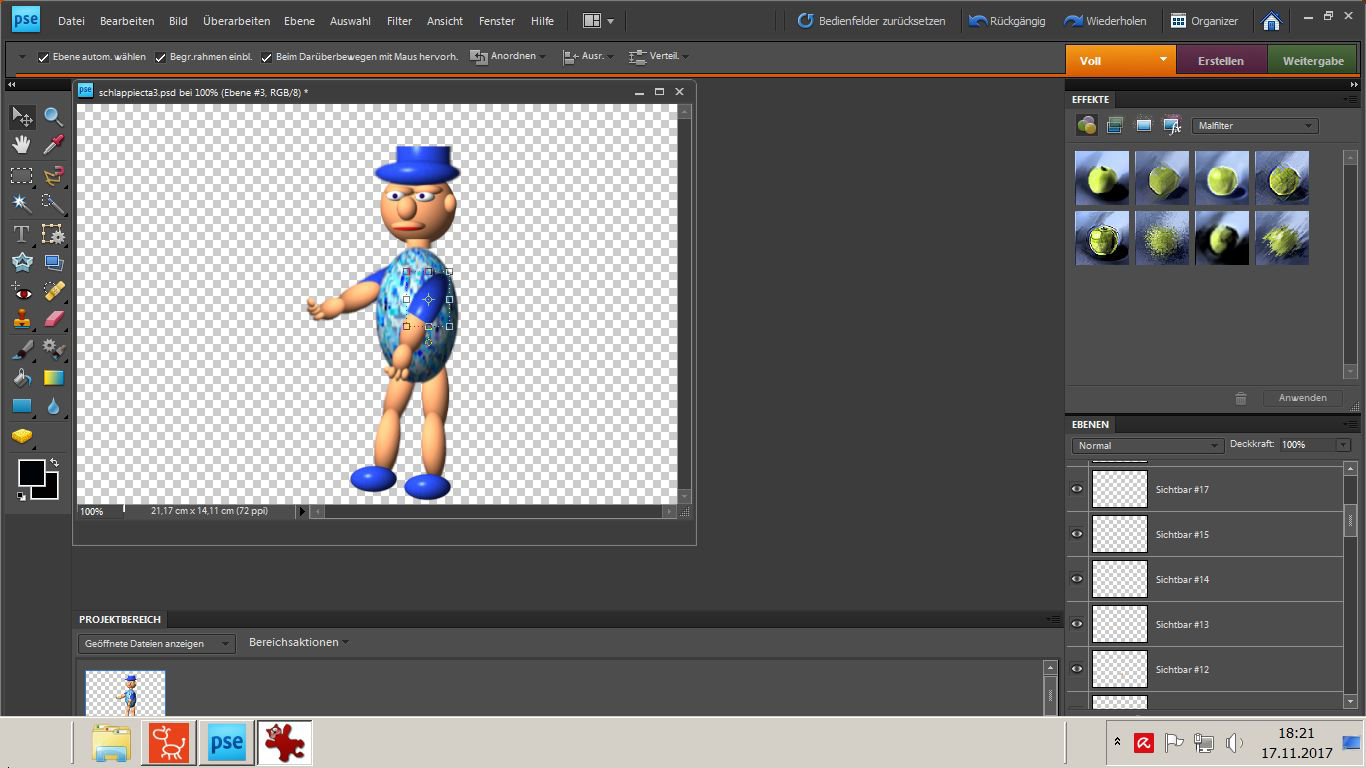Hide layer Sichtbar #14
The width and height of the screenshot is (1366, 768).
[x=1077, y=579]
